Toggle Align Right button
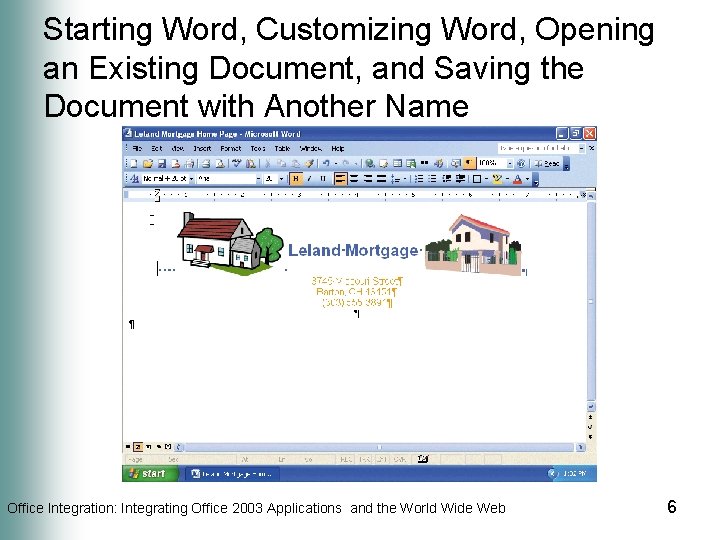720x540 pixels. click(x=368, y=179)
